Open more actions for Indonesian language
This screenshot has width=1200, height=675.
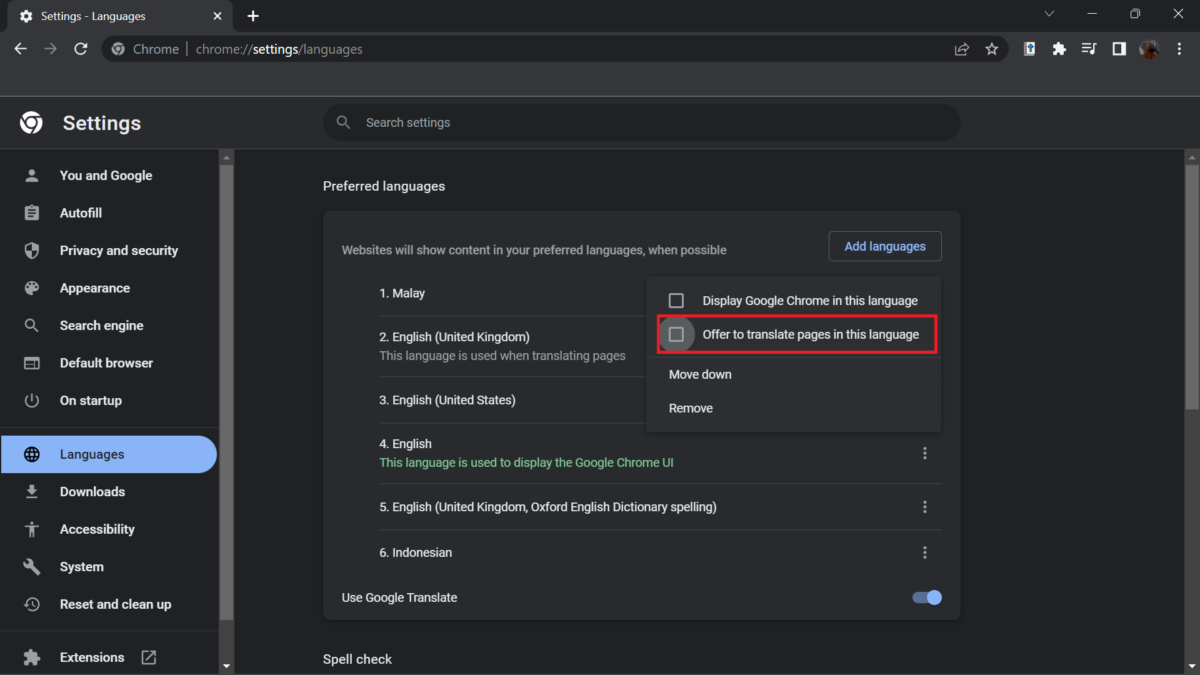[925, 553]
